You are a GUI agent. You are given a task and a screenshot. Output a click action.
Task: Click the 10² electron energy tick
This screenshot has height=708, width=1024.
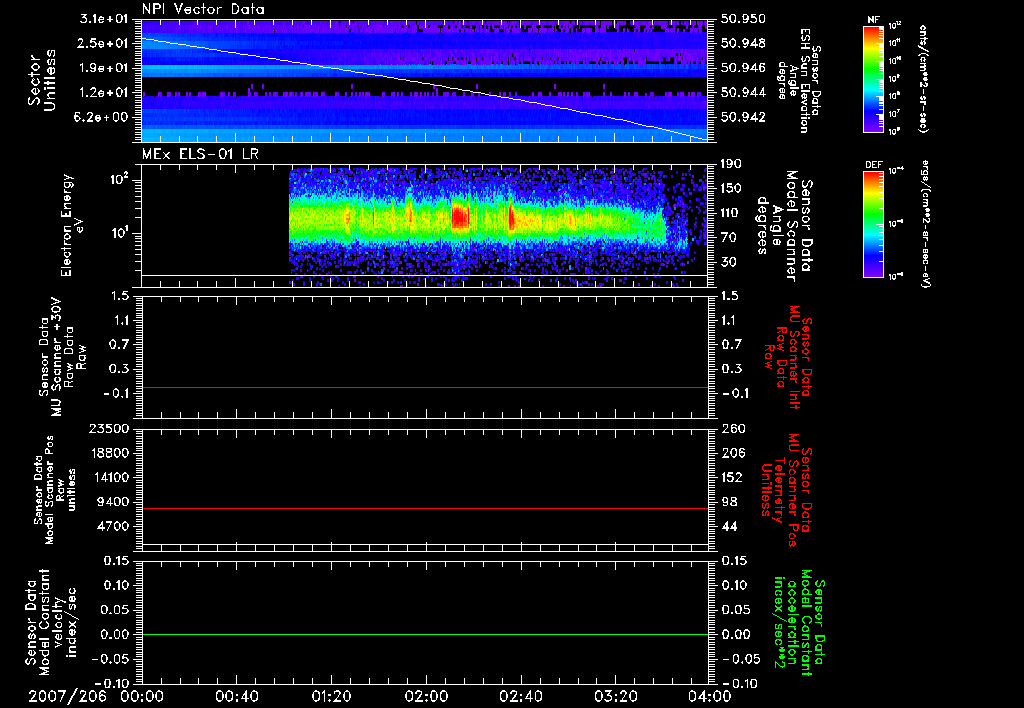point(118,178)
